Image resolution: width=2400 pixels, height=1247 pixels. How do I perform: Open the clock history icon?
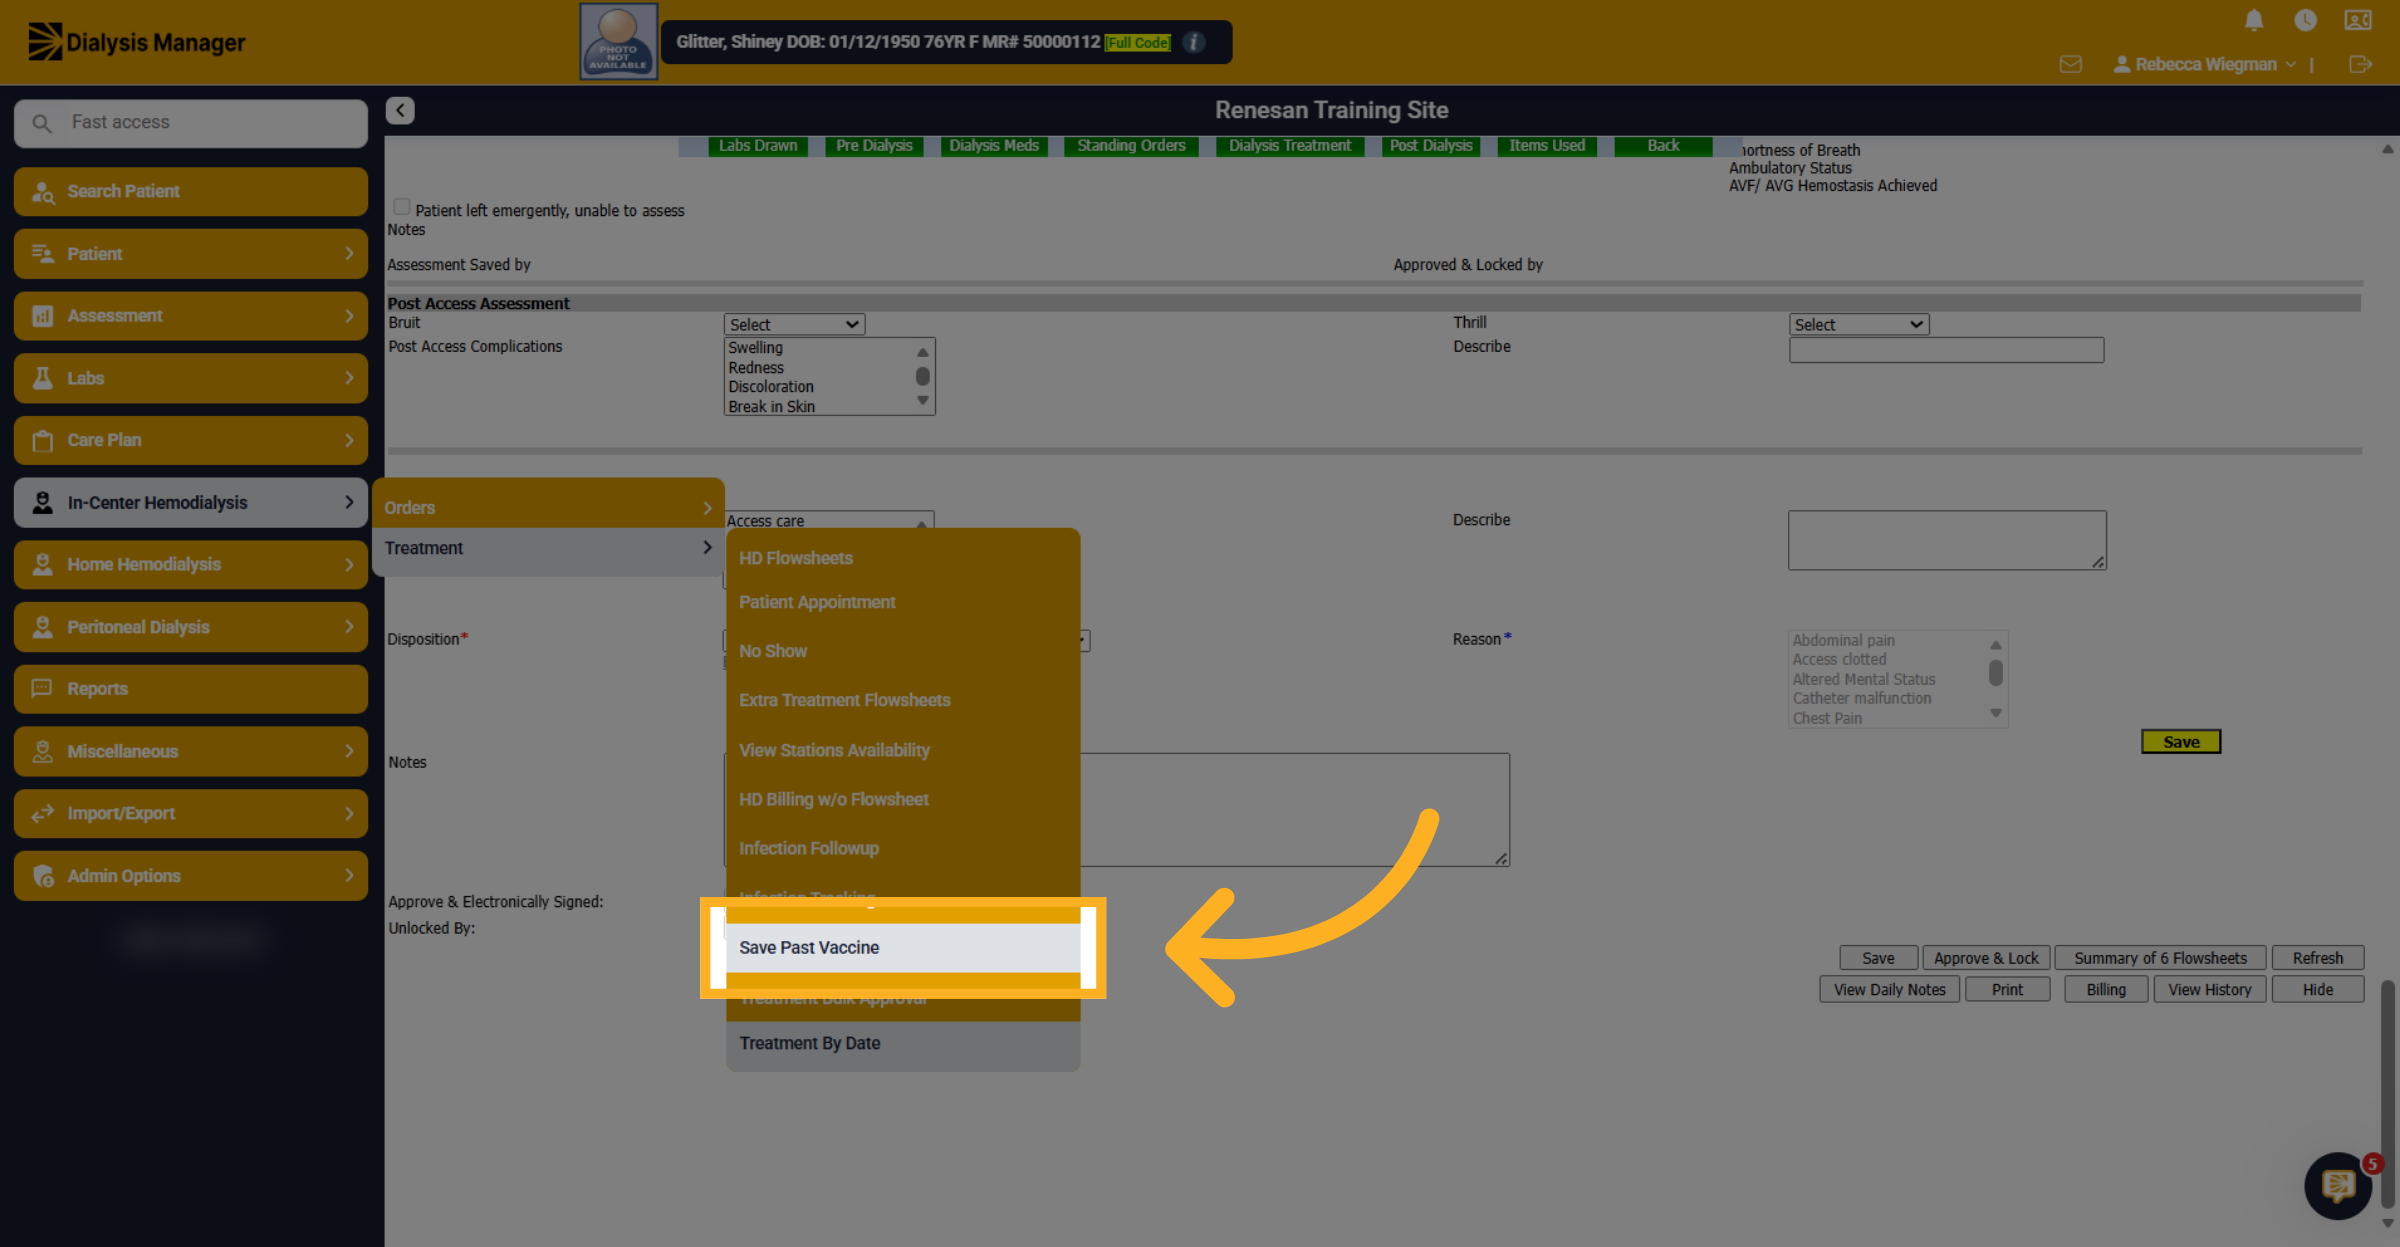pos(2306,20)
